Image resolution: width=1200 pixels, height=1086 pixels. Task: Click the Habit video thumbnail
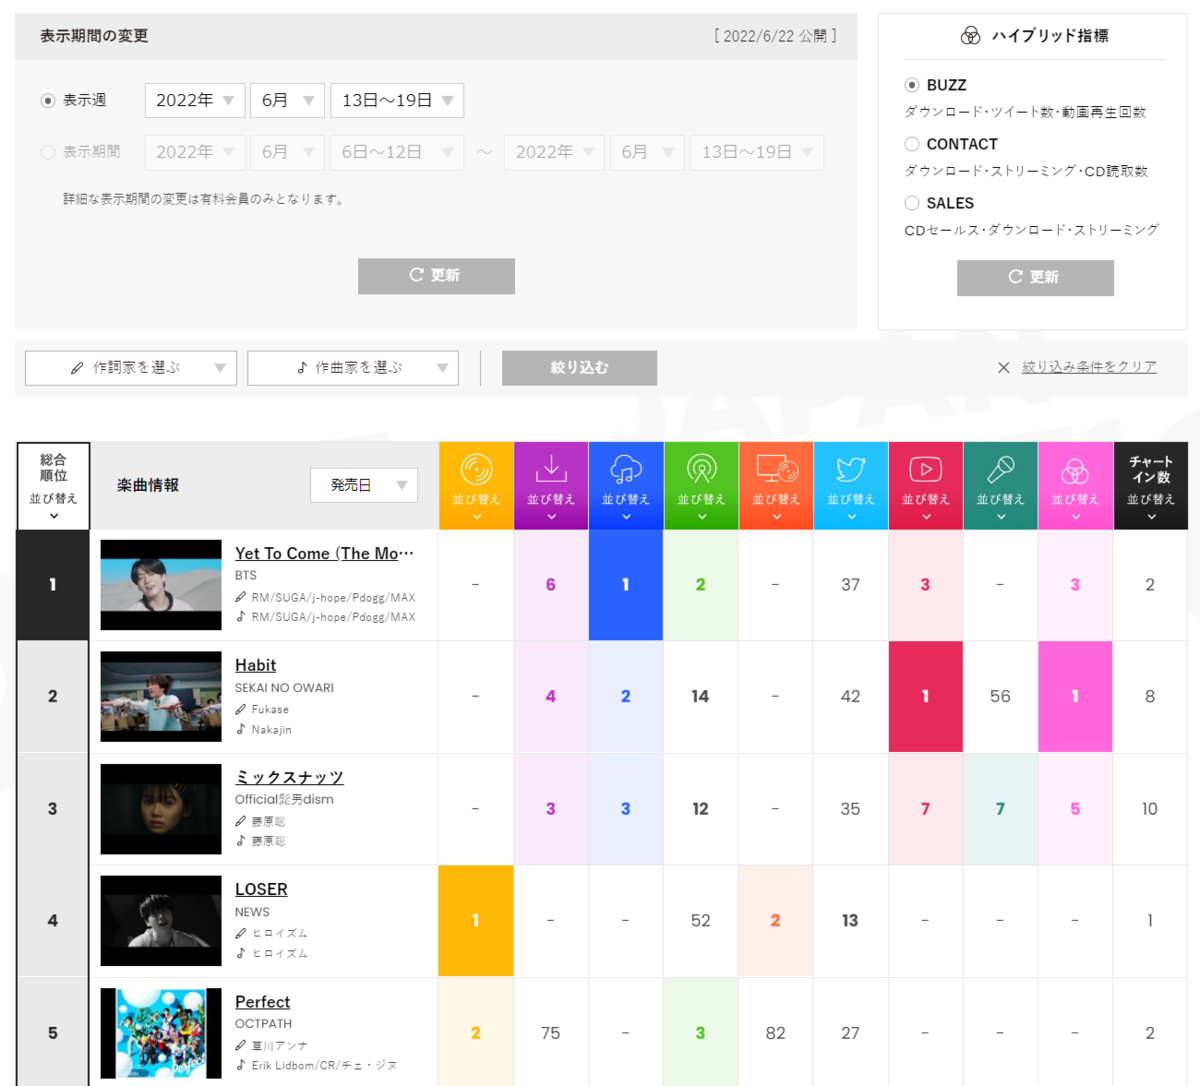pos(161,697)
